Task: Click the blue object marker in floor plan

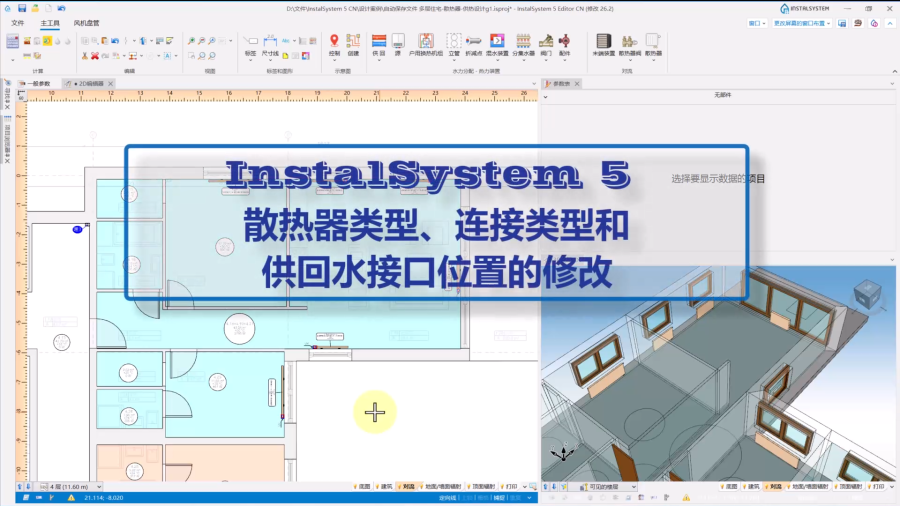Action: point(77,229)
